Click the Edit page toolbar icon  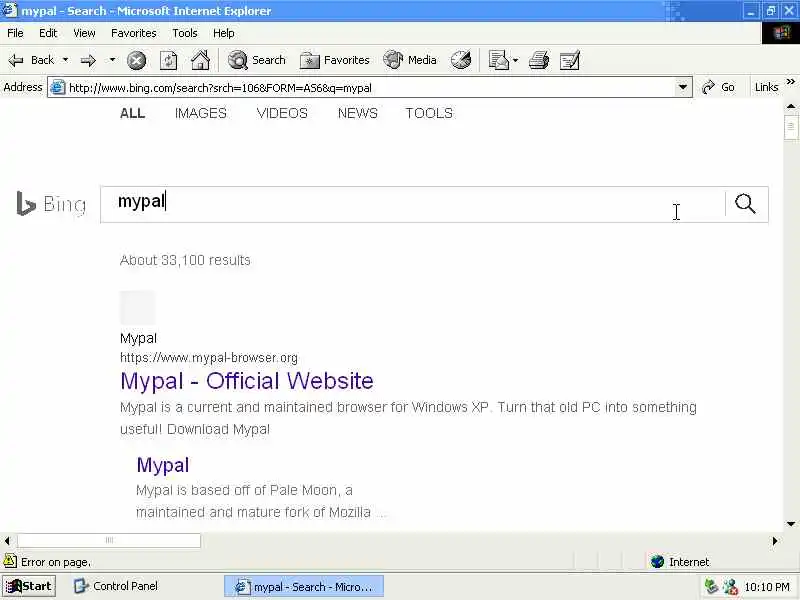point(569,60)
